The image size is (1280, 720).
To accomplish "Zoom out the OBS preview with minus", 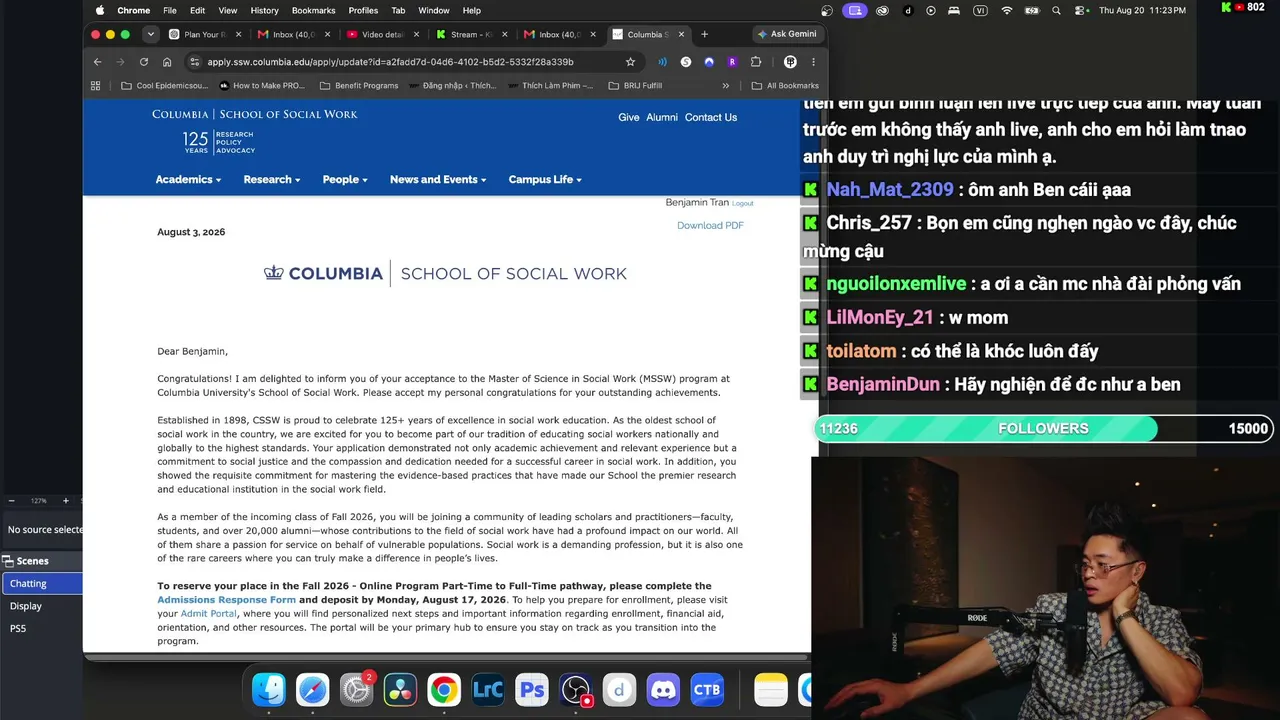I will coord(11,500).
